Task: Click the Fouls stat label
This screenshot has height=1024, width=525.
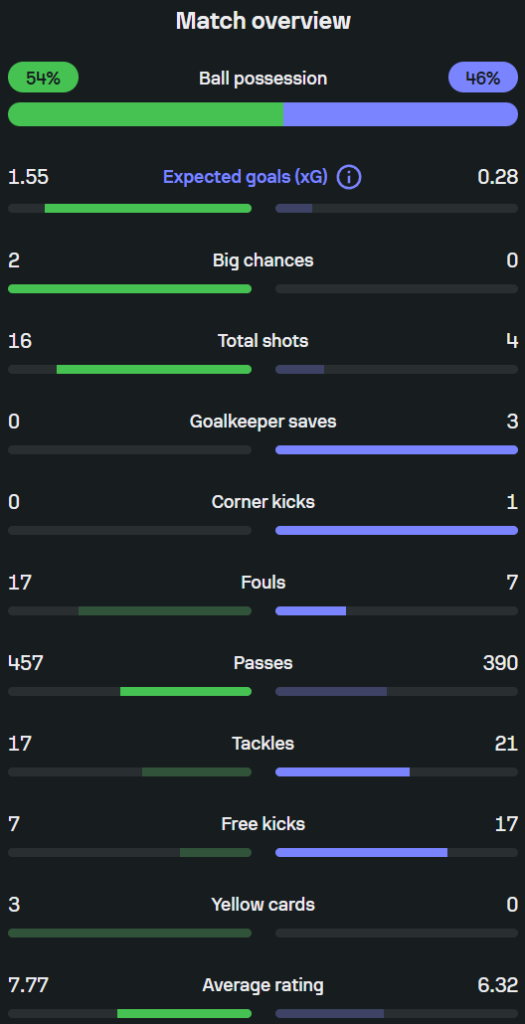Action: coord(263,582)
